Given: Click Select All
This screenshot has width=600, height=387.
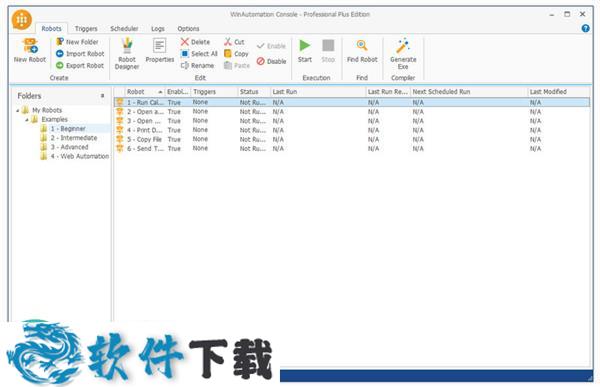Looking at the screenshot, I should click(x=199, y=54).
